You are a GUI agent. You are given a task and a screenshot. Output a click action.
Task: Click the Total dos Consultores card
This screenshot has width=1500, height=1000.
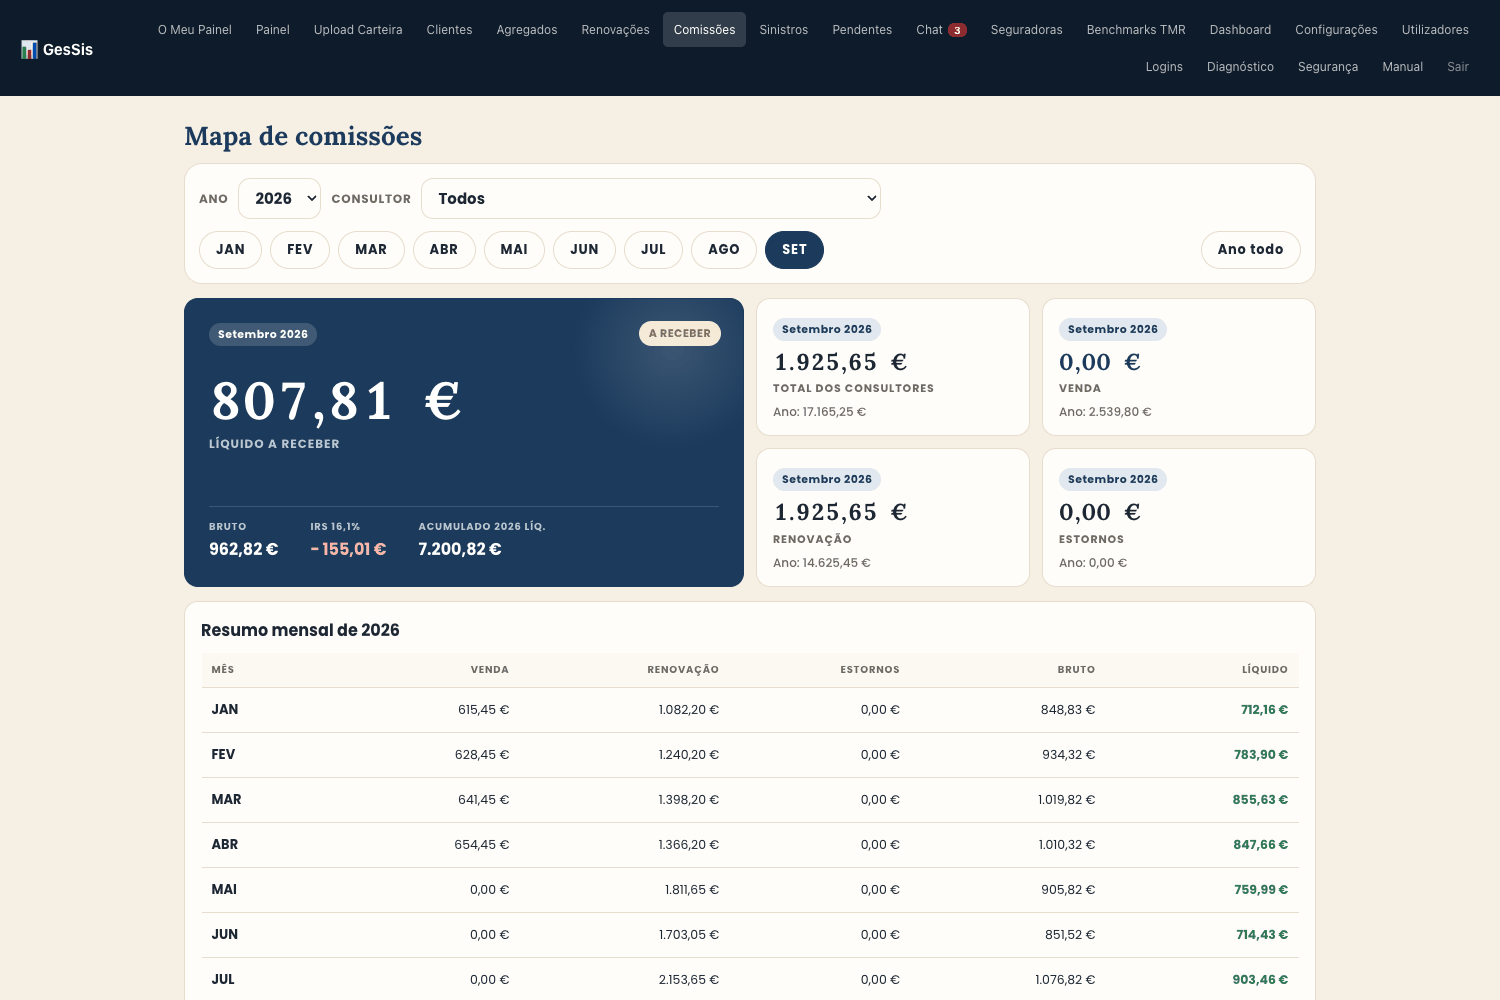pyautogui.click(x=893, y=367)
